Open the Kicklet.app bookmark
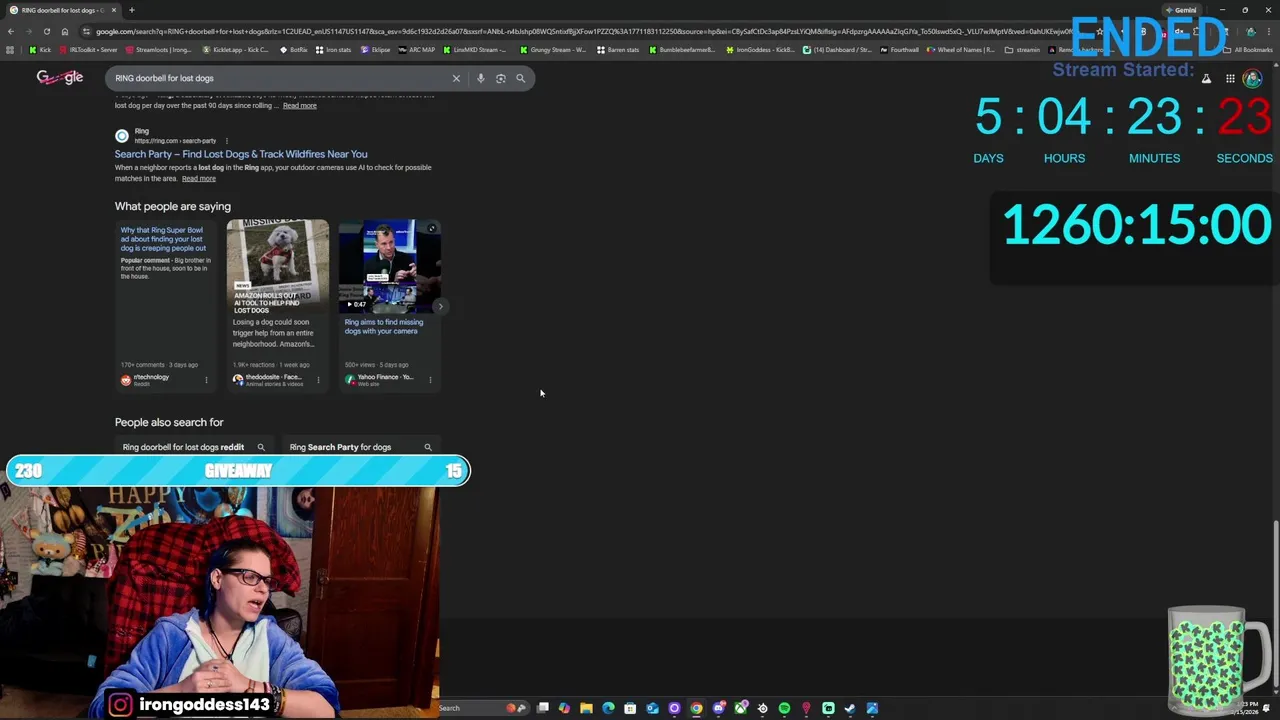1280x720 pixels. [x=236, y=49]
